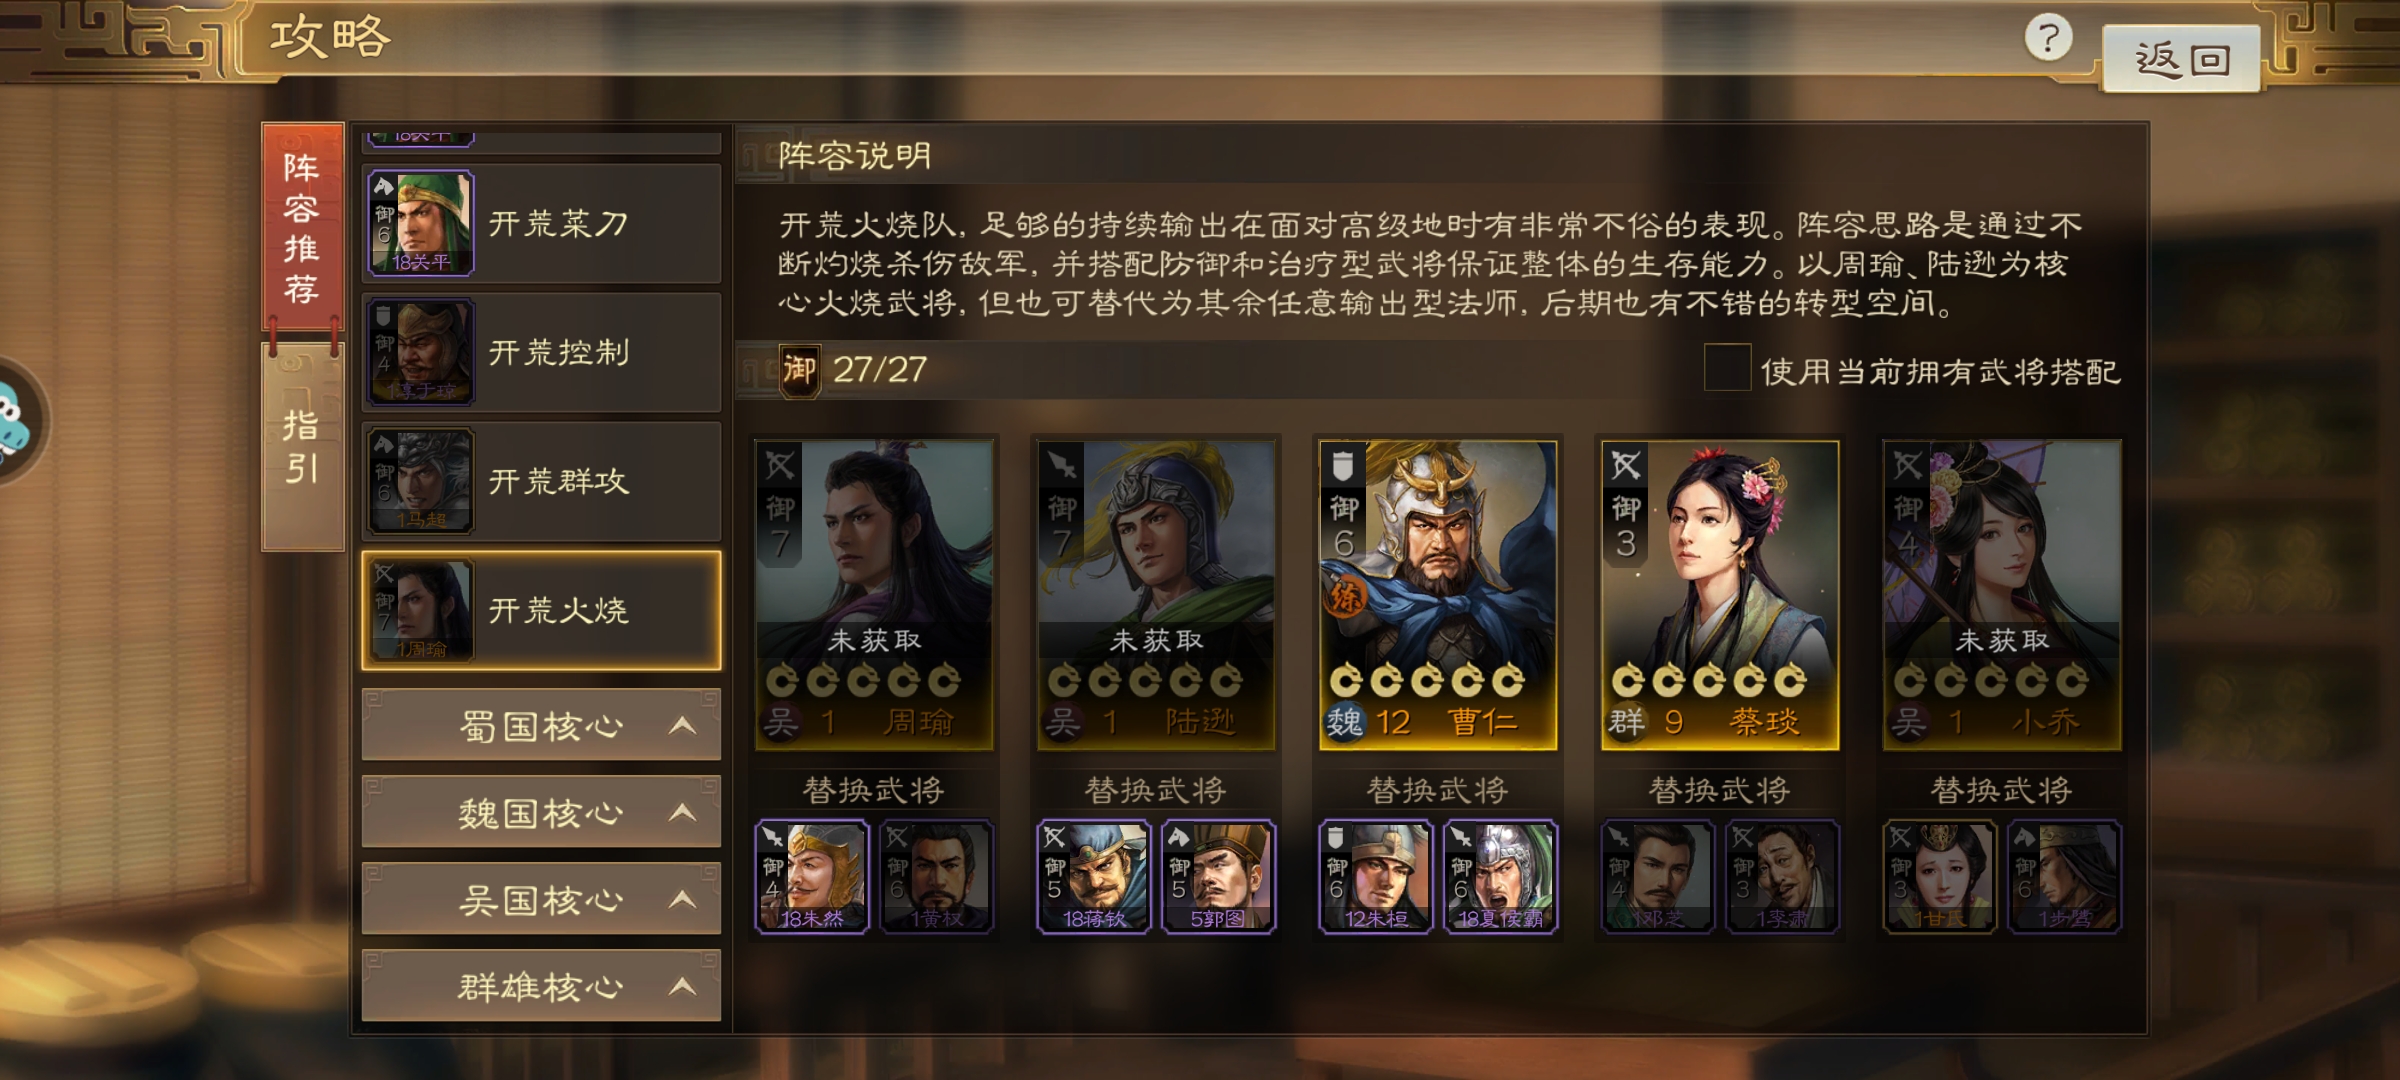2400x1080 pixels.
Task: Open the question mark help icon
Action: click(2048, 38)
